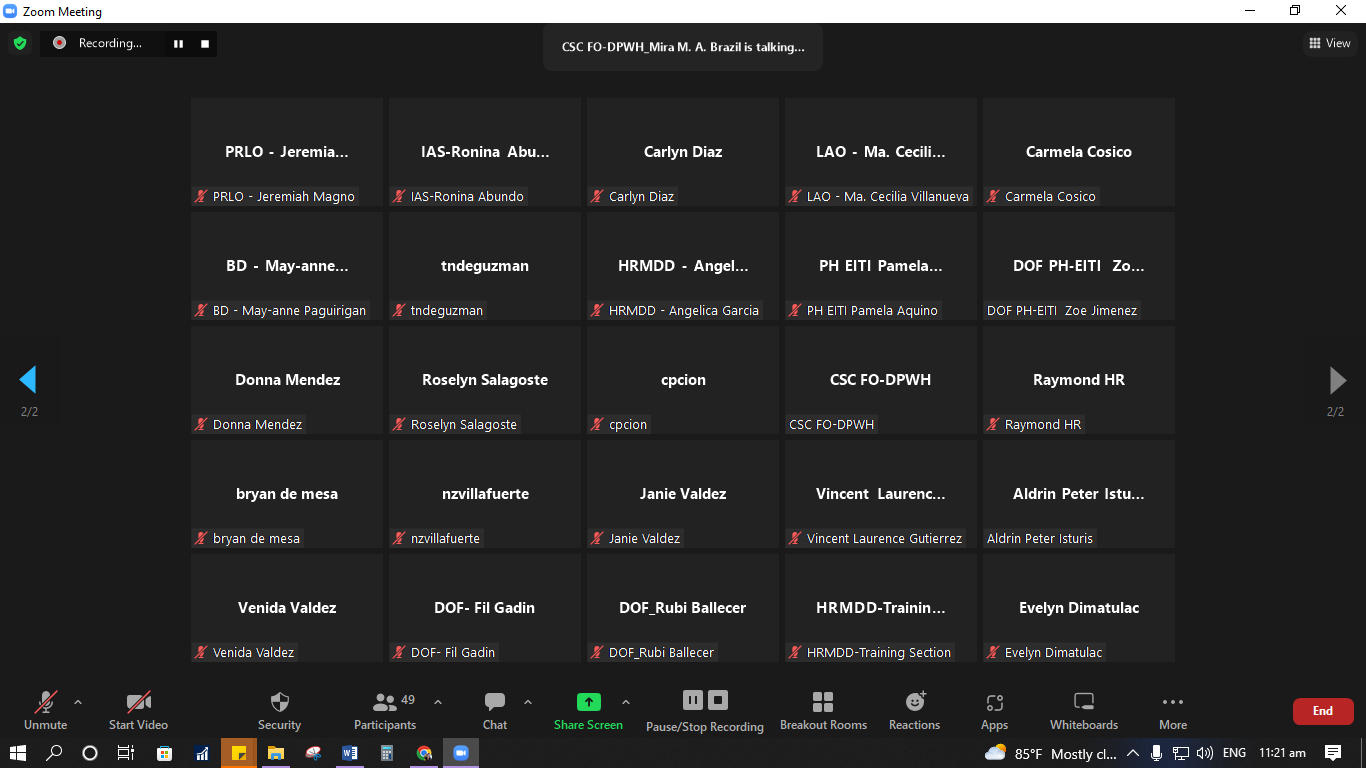Click the Aldrin Peter Isturis name label
The width and height of the screenshot is (1366, 768).
click(x=1040, y=538)
